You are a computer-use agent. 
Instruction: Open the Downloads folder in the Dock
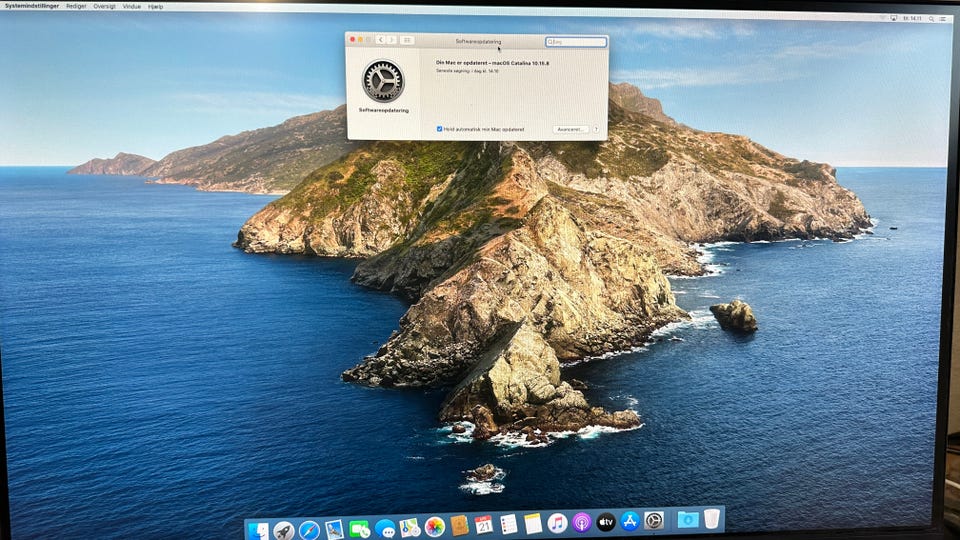point(688,520)
